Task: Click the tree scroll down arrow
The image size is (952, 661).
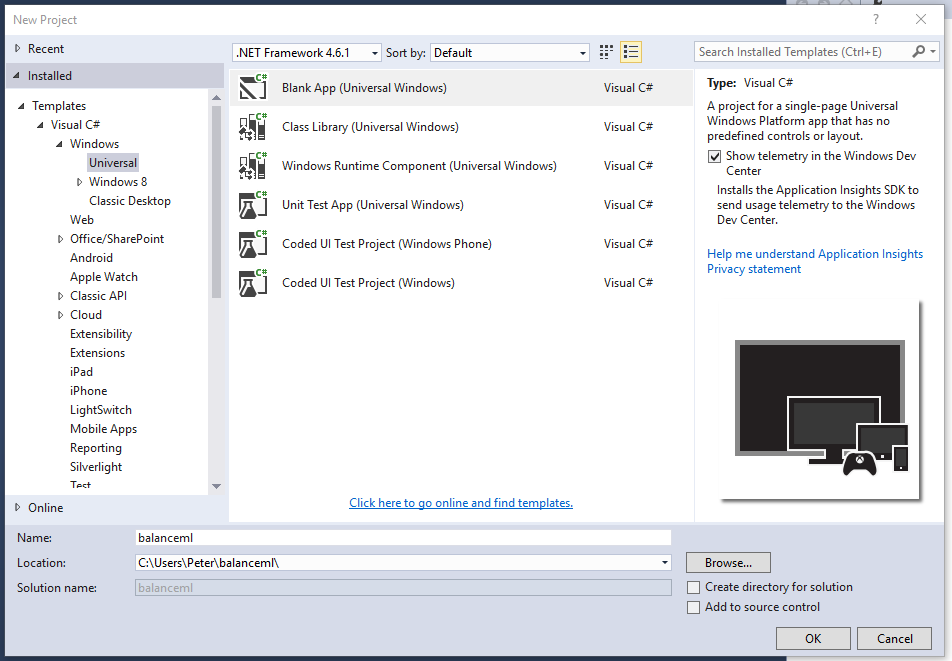Action: click(216, 487)
